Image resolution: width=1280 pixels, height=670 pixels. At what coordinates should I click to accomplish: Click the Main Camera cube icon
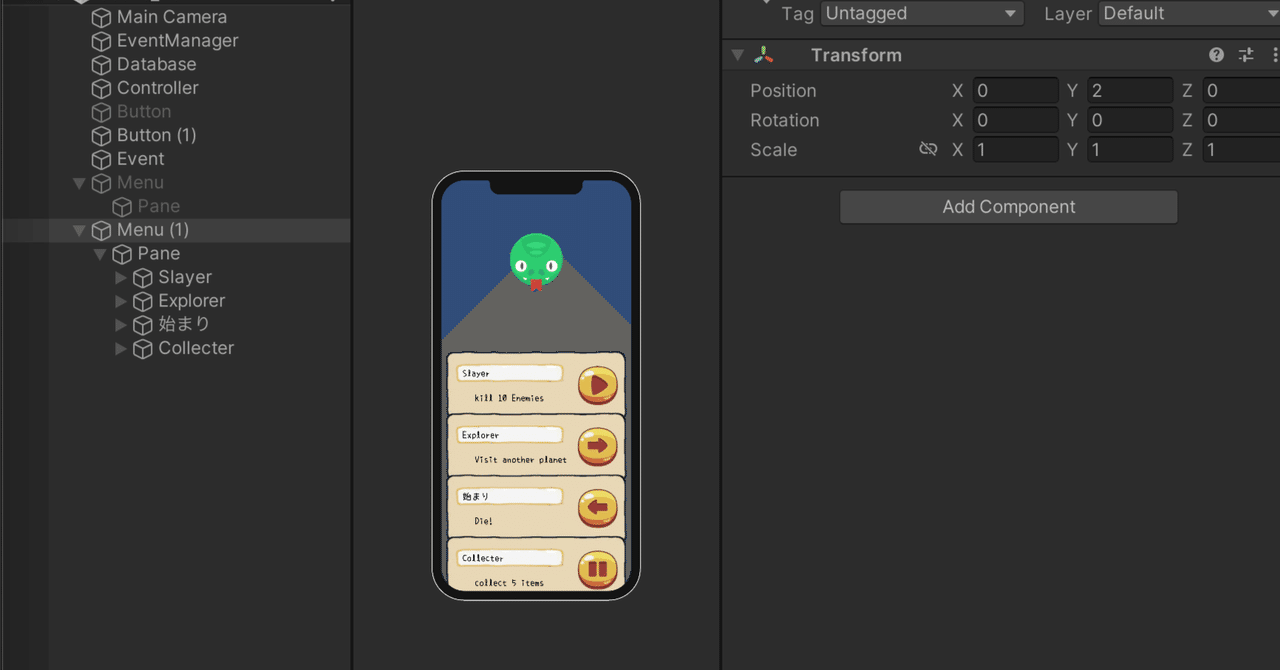101,17
